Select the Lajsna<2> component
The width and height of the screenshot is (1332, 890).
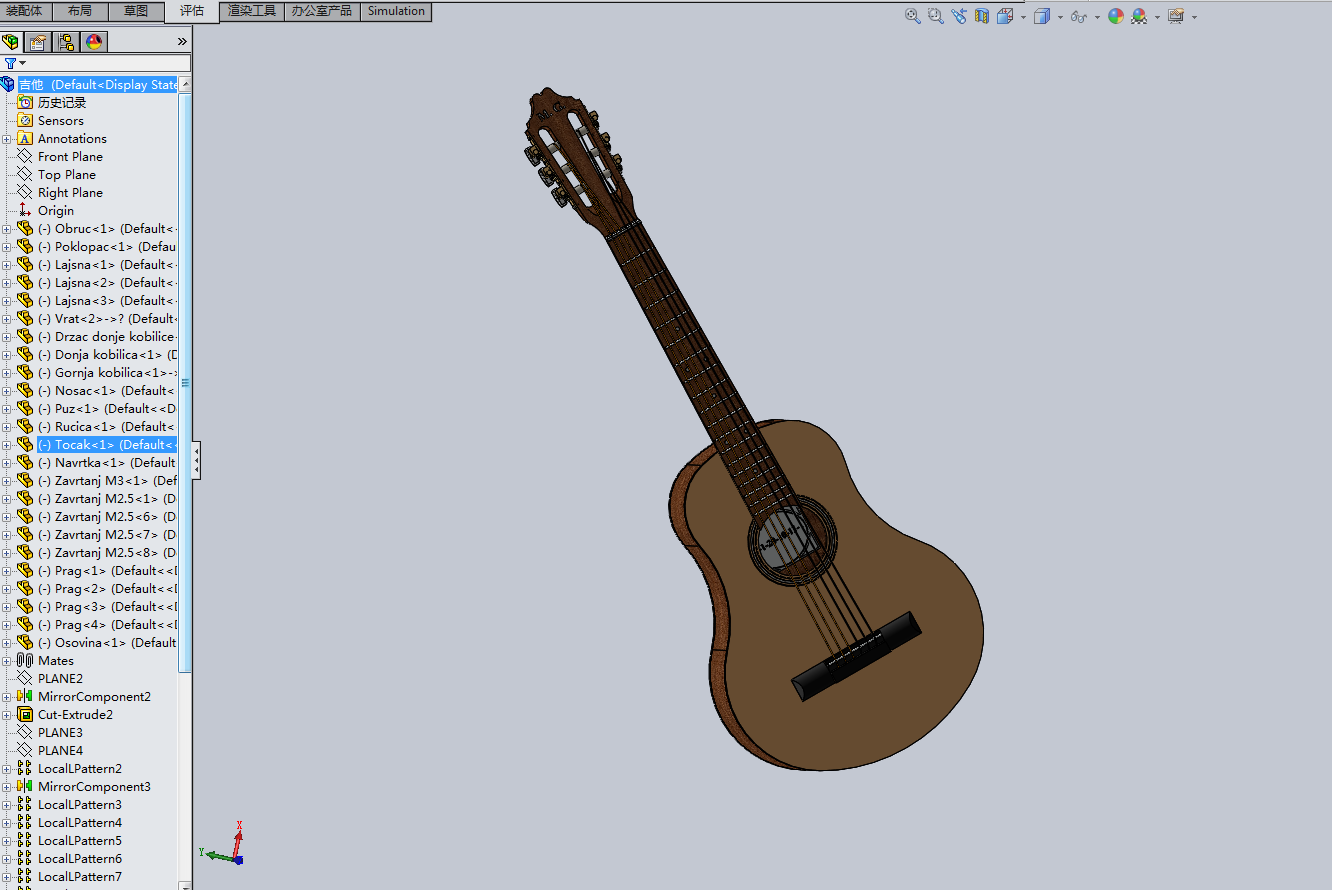coord(107,283)
